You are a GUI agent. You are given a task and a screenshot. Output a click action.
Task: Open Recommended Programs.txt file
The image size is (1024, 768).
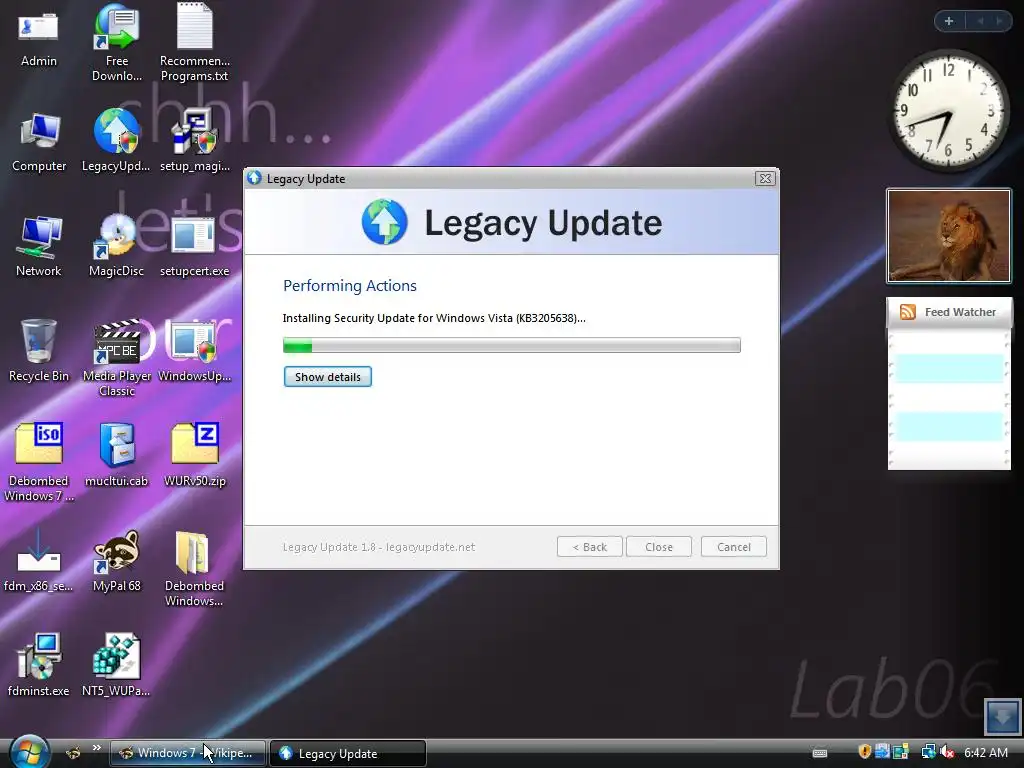click(195, 42)
